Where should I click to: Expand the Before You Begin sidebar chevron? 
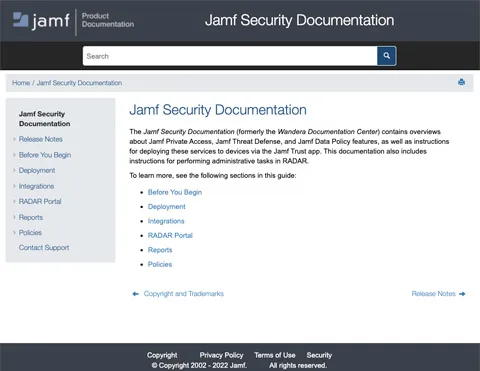(14, 155)
